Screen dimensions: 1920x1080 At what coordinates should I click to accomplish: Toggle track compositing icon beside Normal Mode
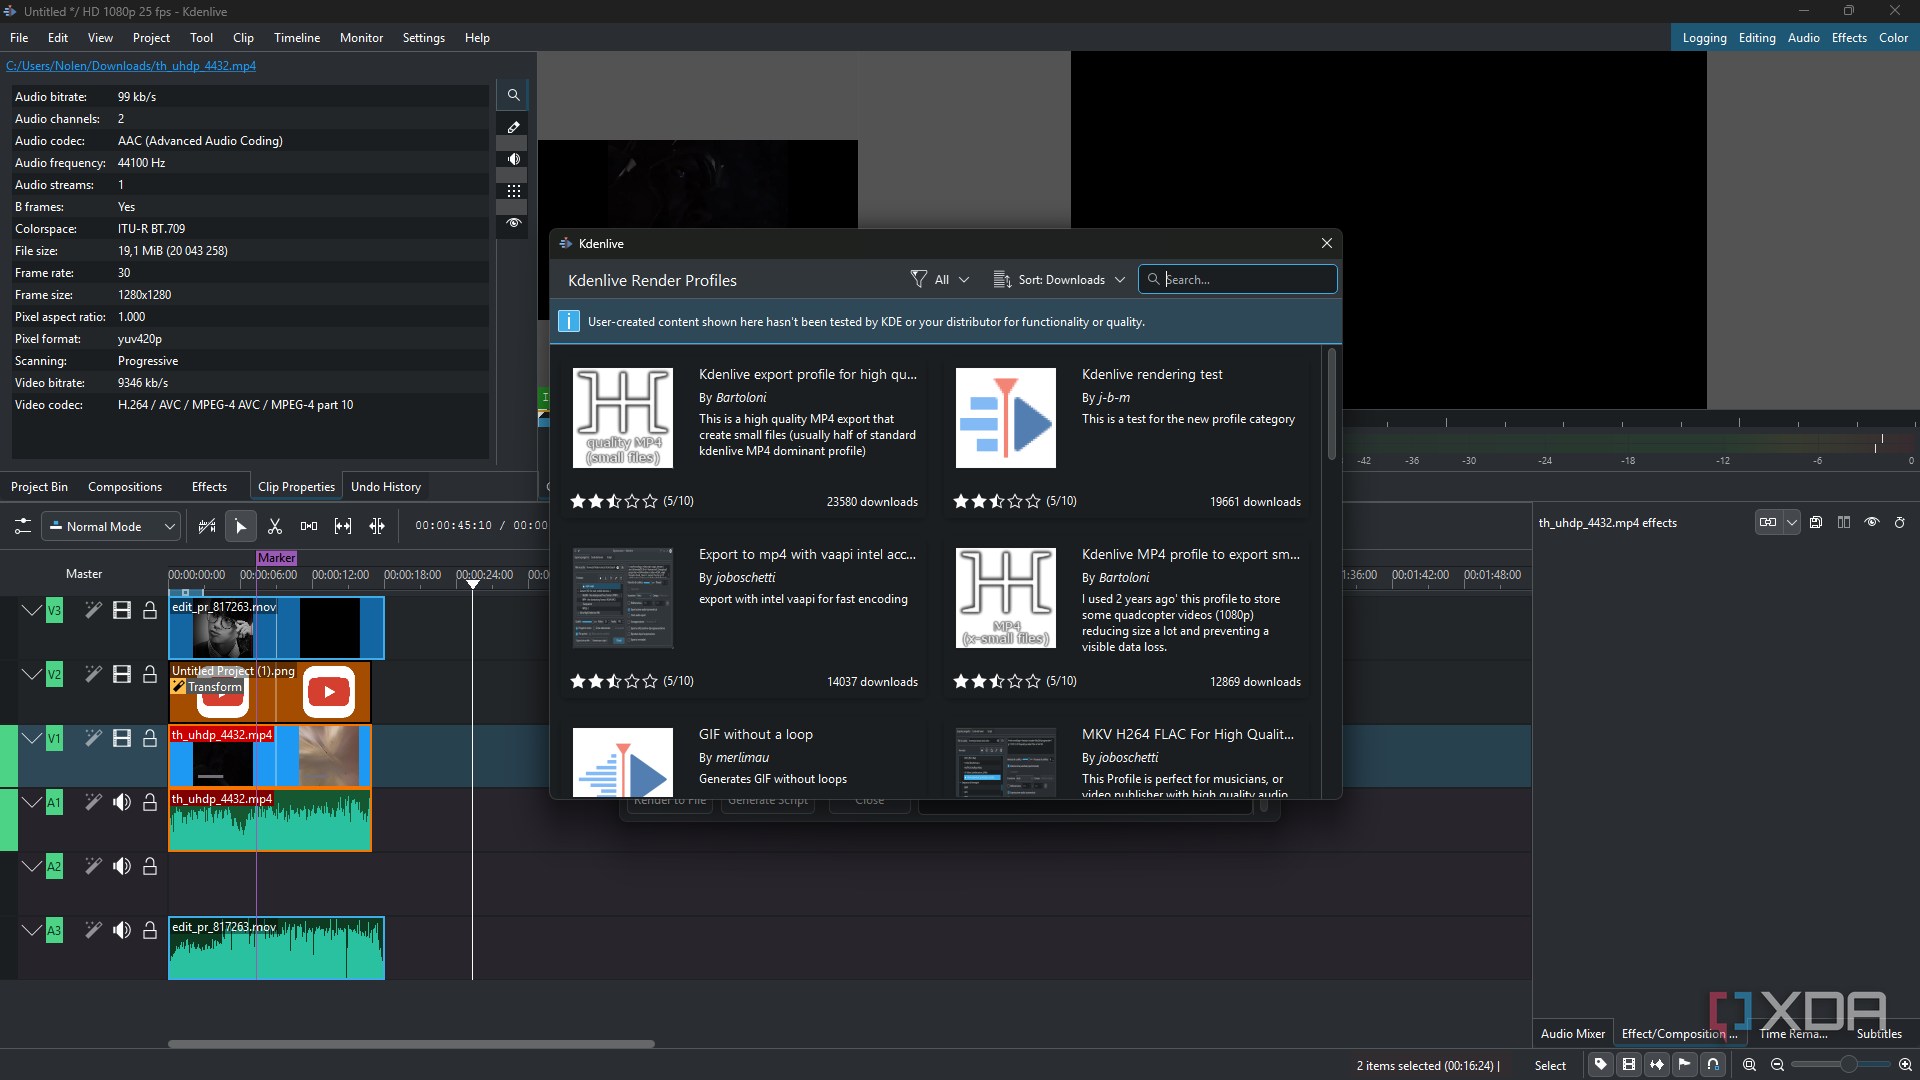207,526
